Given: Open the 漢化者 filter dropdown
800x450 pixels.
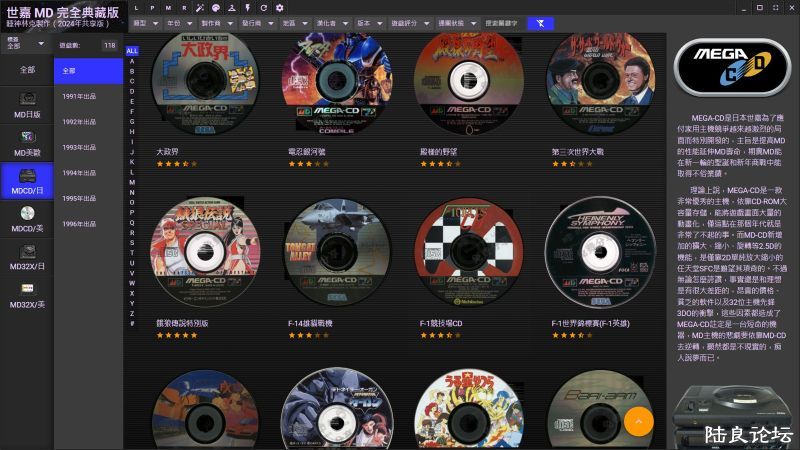Looking at the screenshot, I should (332, 23).
